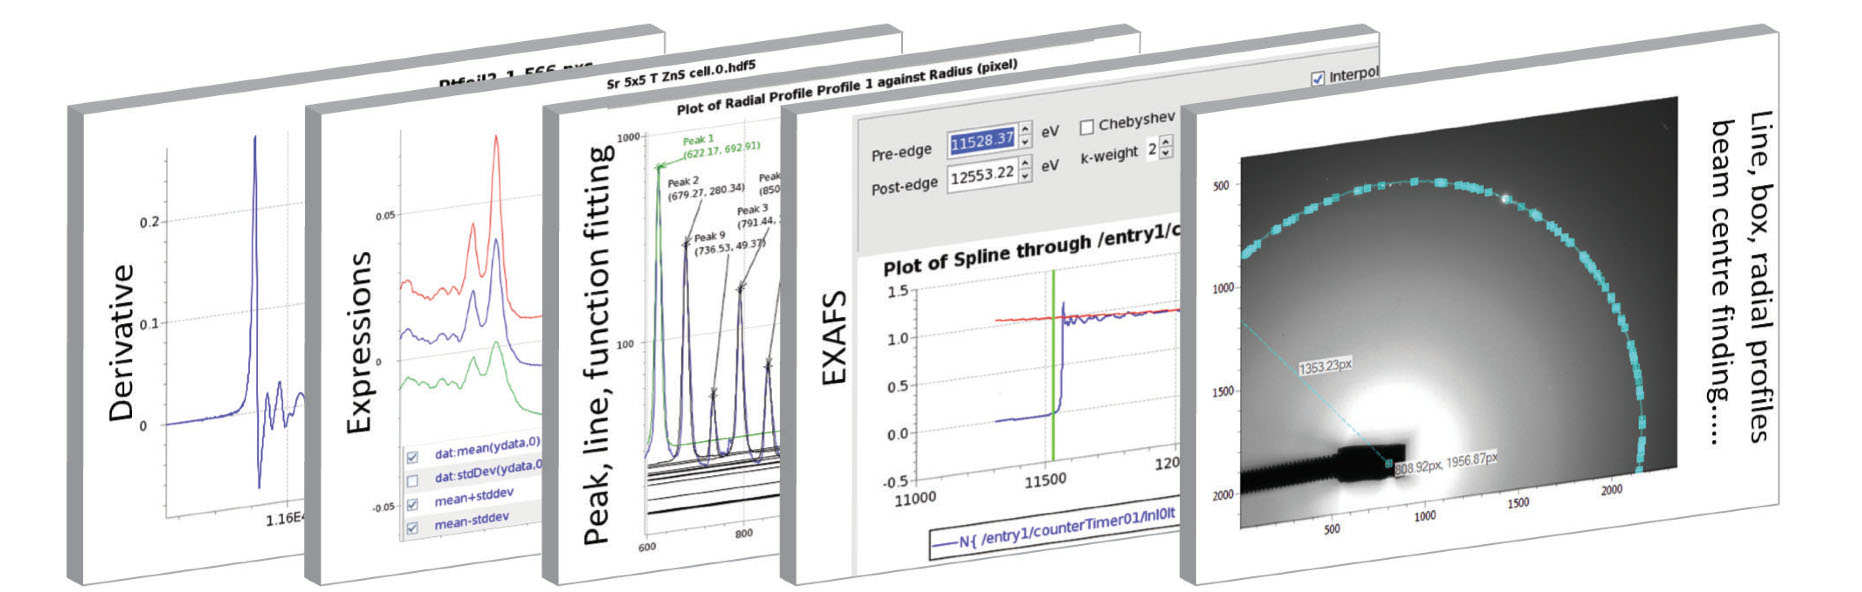The image size is (1862, 592).
Task: Toggle the mean+stddev expression checkbox
Action: 412,504
